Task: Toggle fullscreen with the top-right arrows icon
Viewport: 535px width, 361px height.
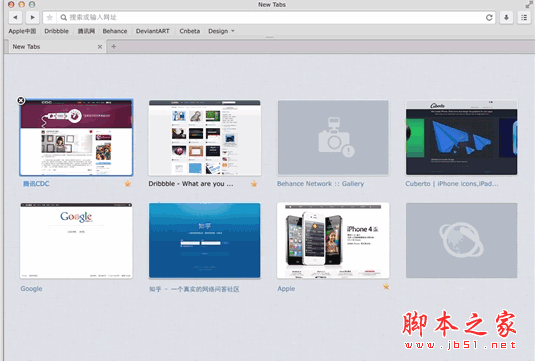Action: pos(529,4)
